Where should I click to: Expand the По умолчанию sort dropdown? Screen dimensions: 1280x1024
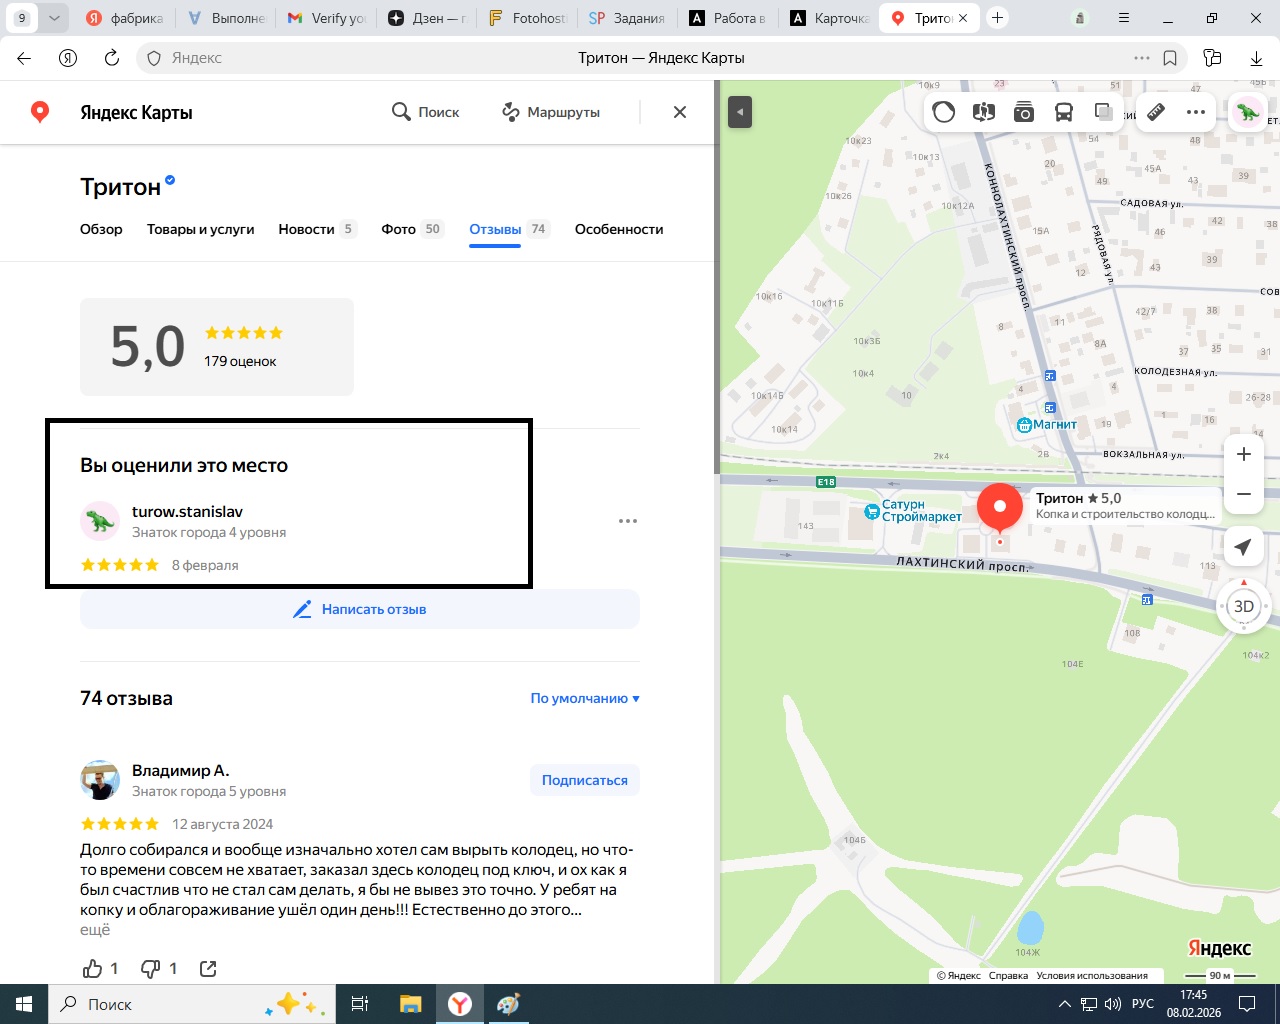(585, 698)
